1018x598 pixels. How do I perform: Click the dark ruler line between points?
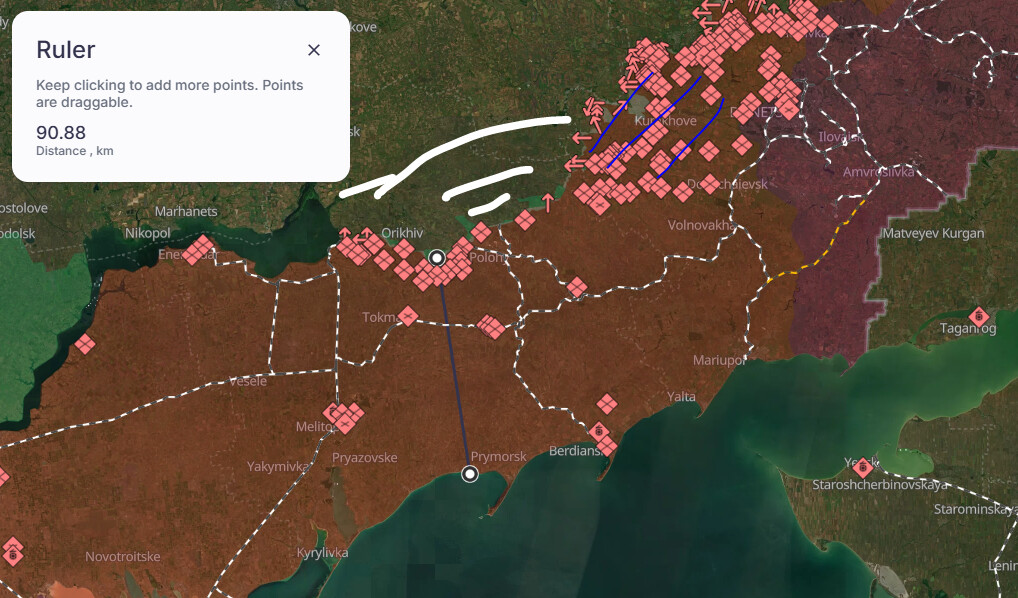pos(454,366)
